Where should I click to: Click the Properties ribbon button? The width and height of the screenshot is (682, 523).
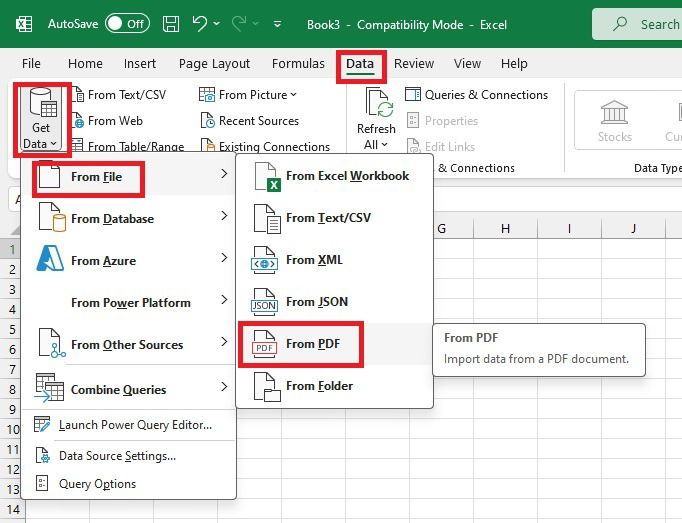click(x=442, y=121)
